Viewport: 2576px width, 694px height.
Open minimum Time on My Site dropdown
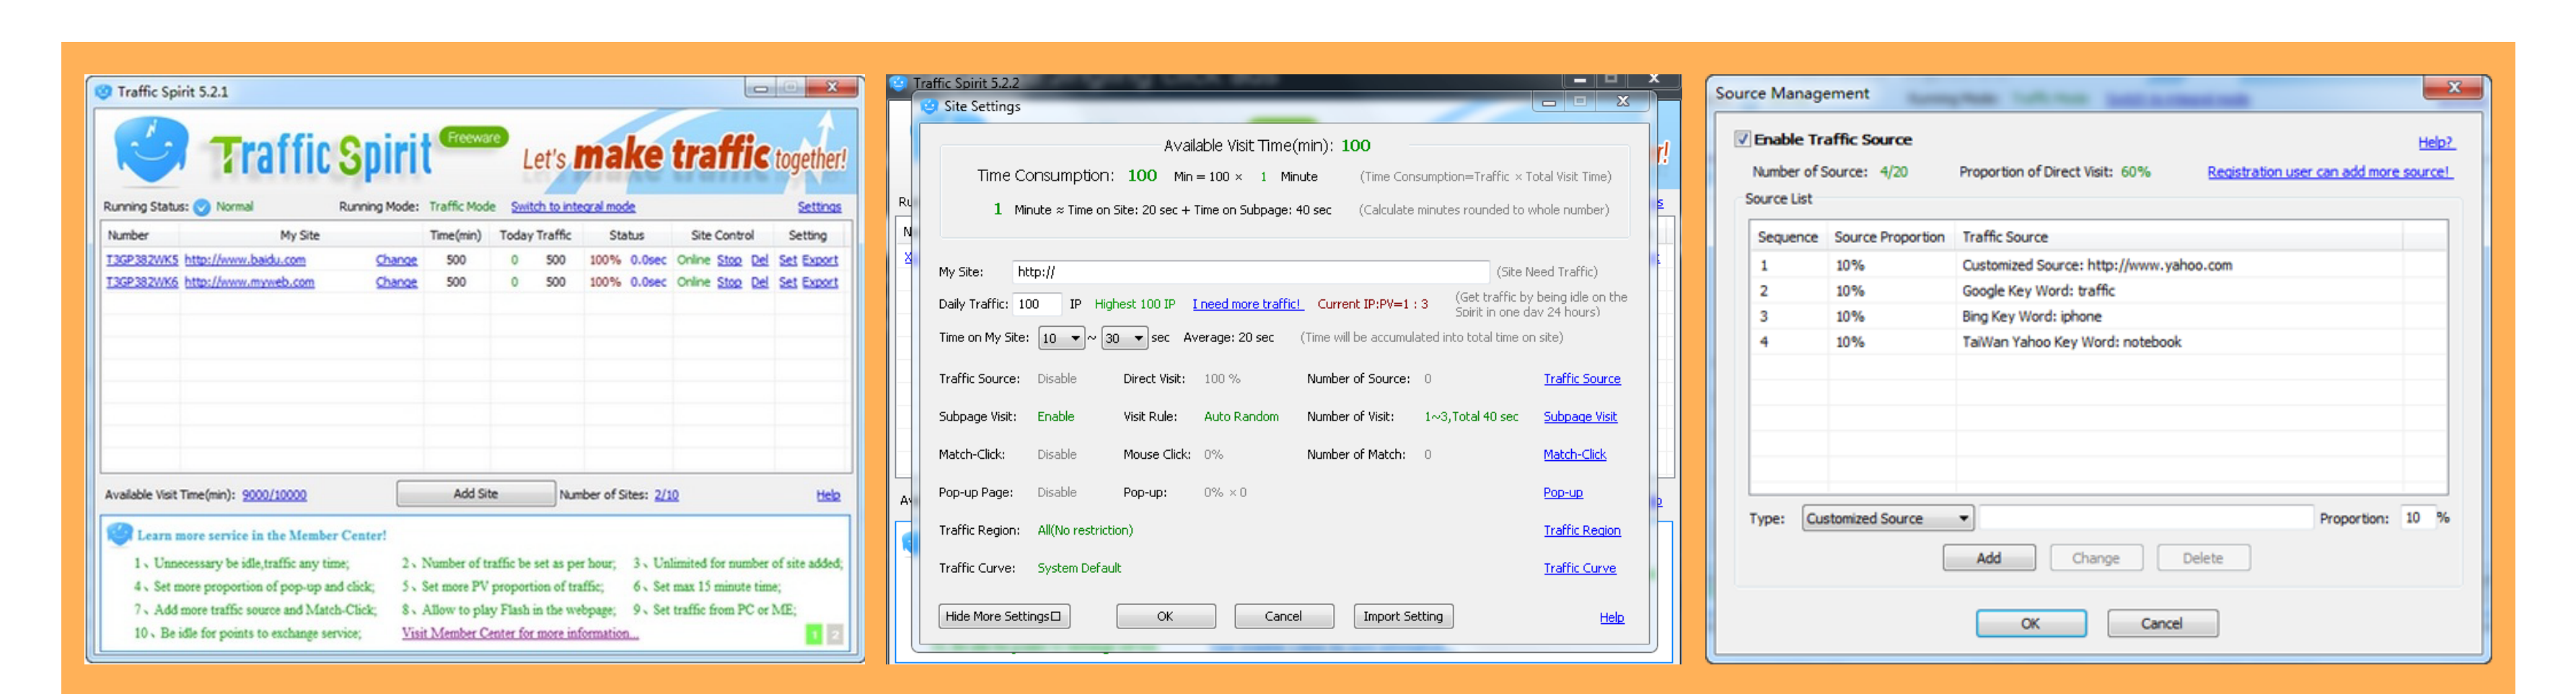tap(1061, 338)
